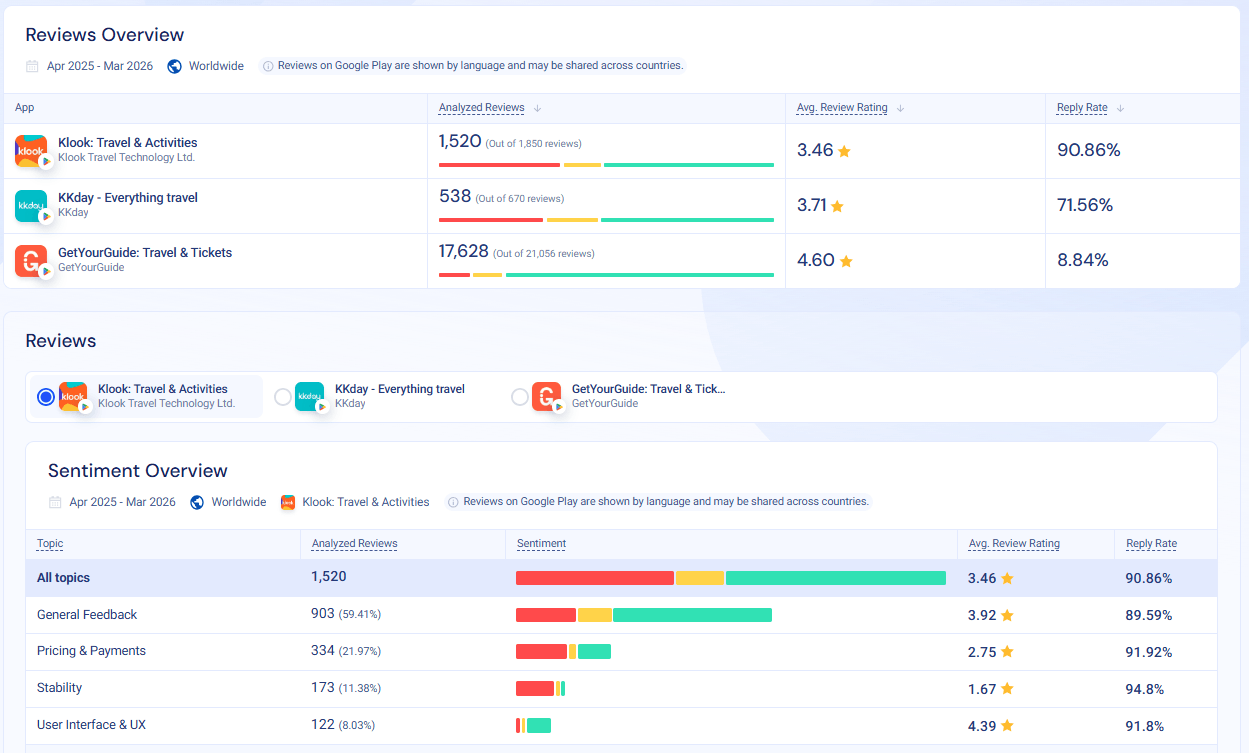Screen dimensions: 1249x753
Task: Click the 71.56% reply rate for KKday
Action: tap(1085, 206)
